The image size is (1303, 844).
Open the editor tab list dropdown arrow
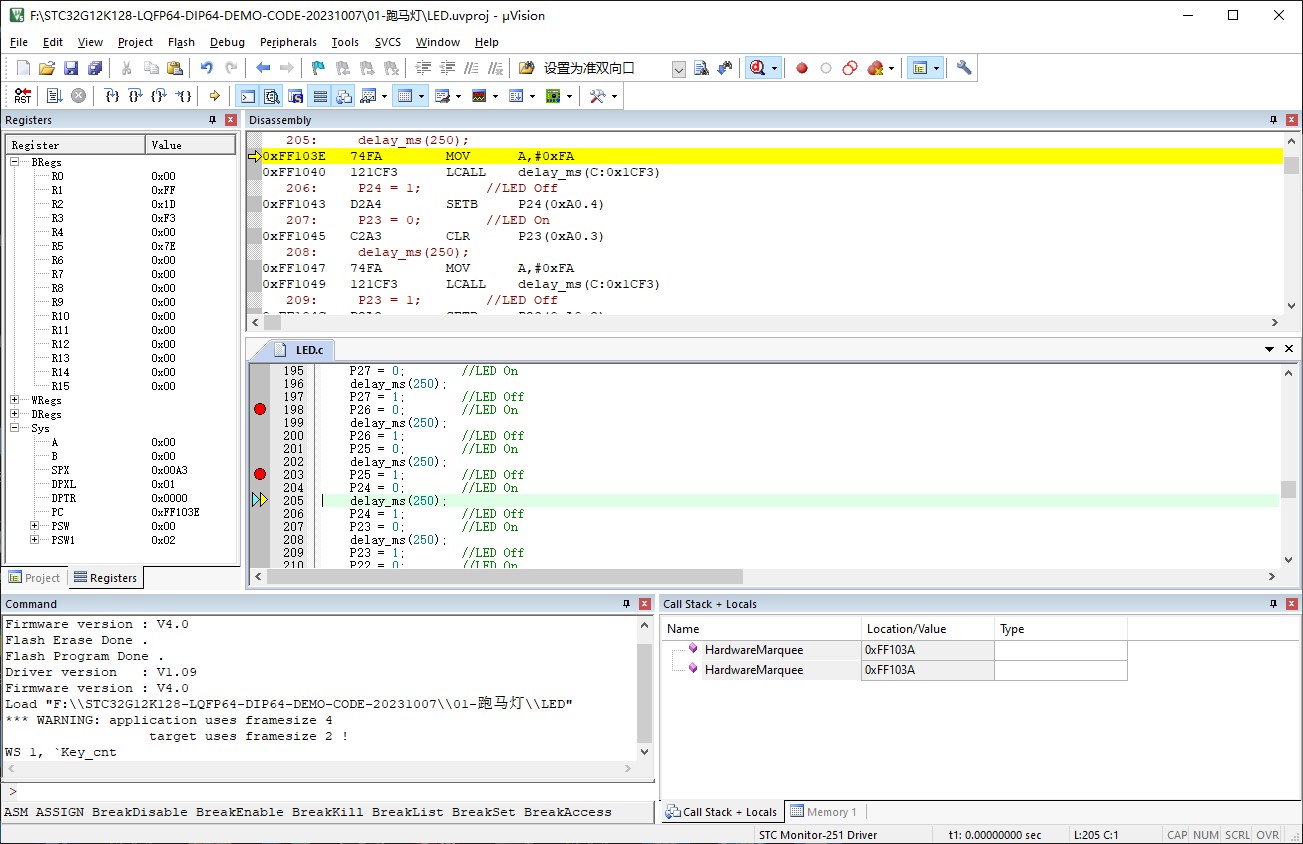[x=1270, y=349]
